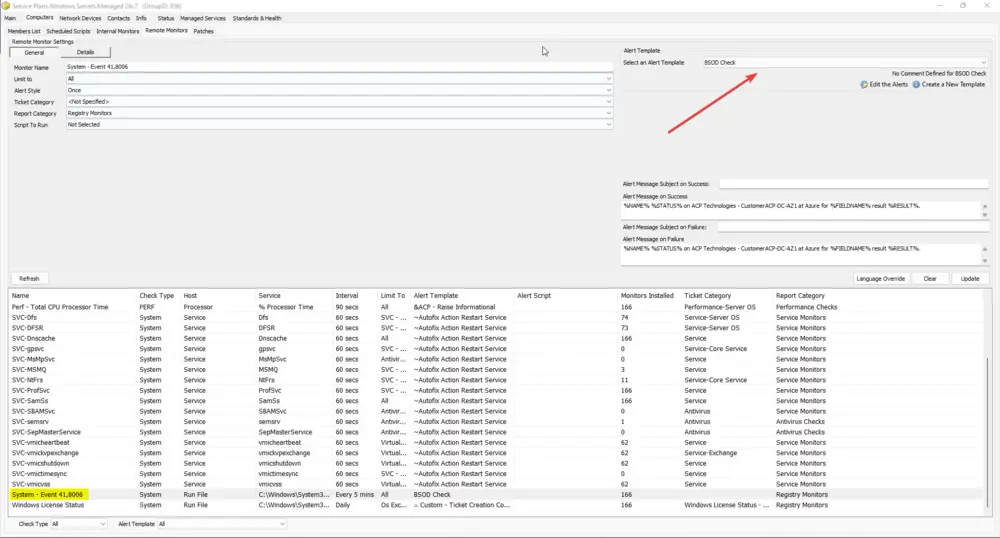
Task: Click the Create a New Template icon
Action: [916, 84]
